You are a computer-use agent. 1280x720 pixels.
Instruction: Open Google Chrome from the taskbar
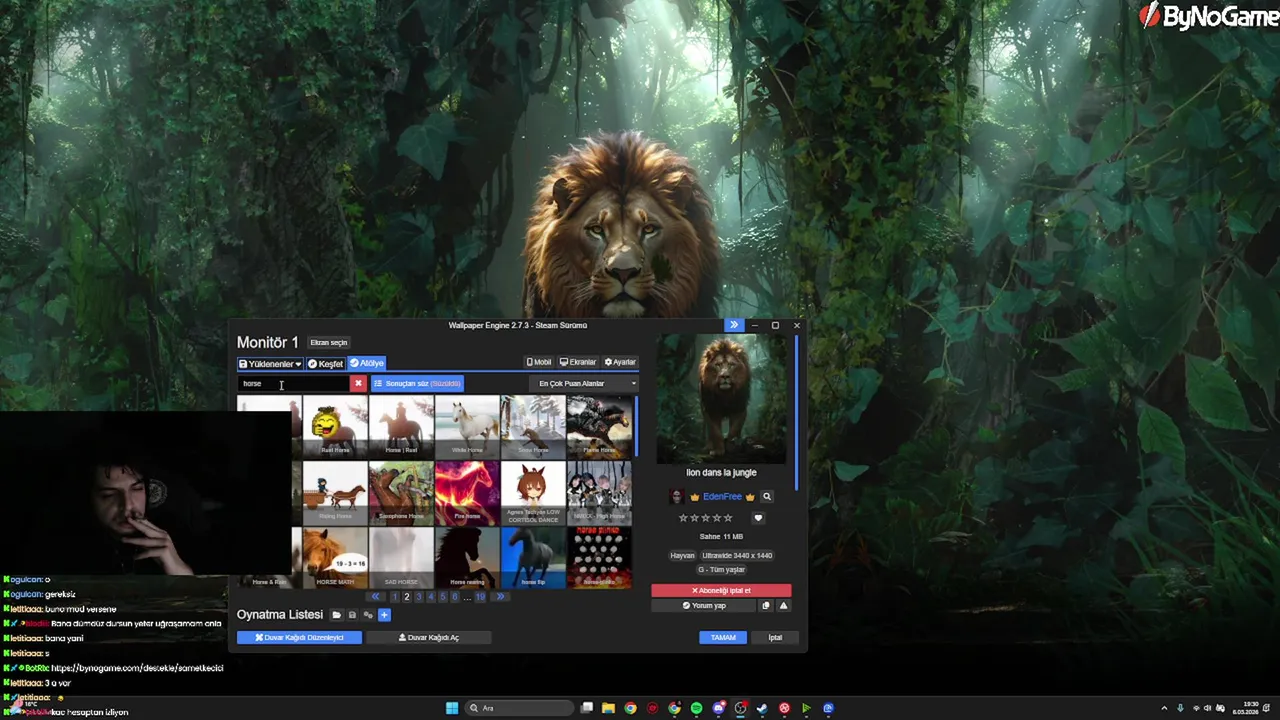(x=630, y=708)
